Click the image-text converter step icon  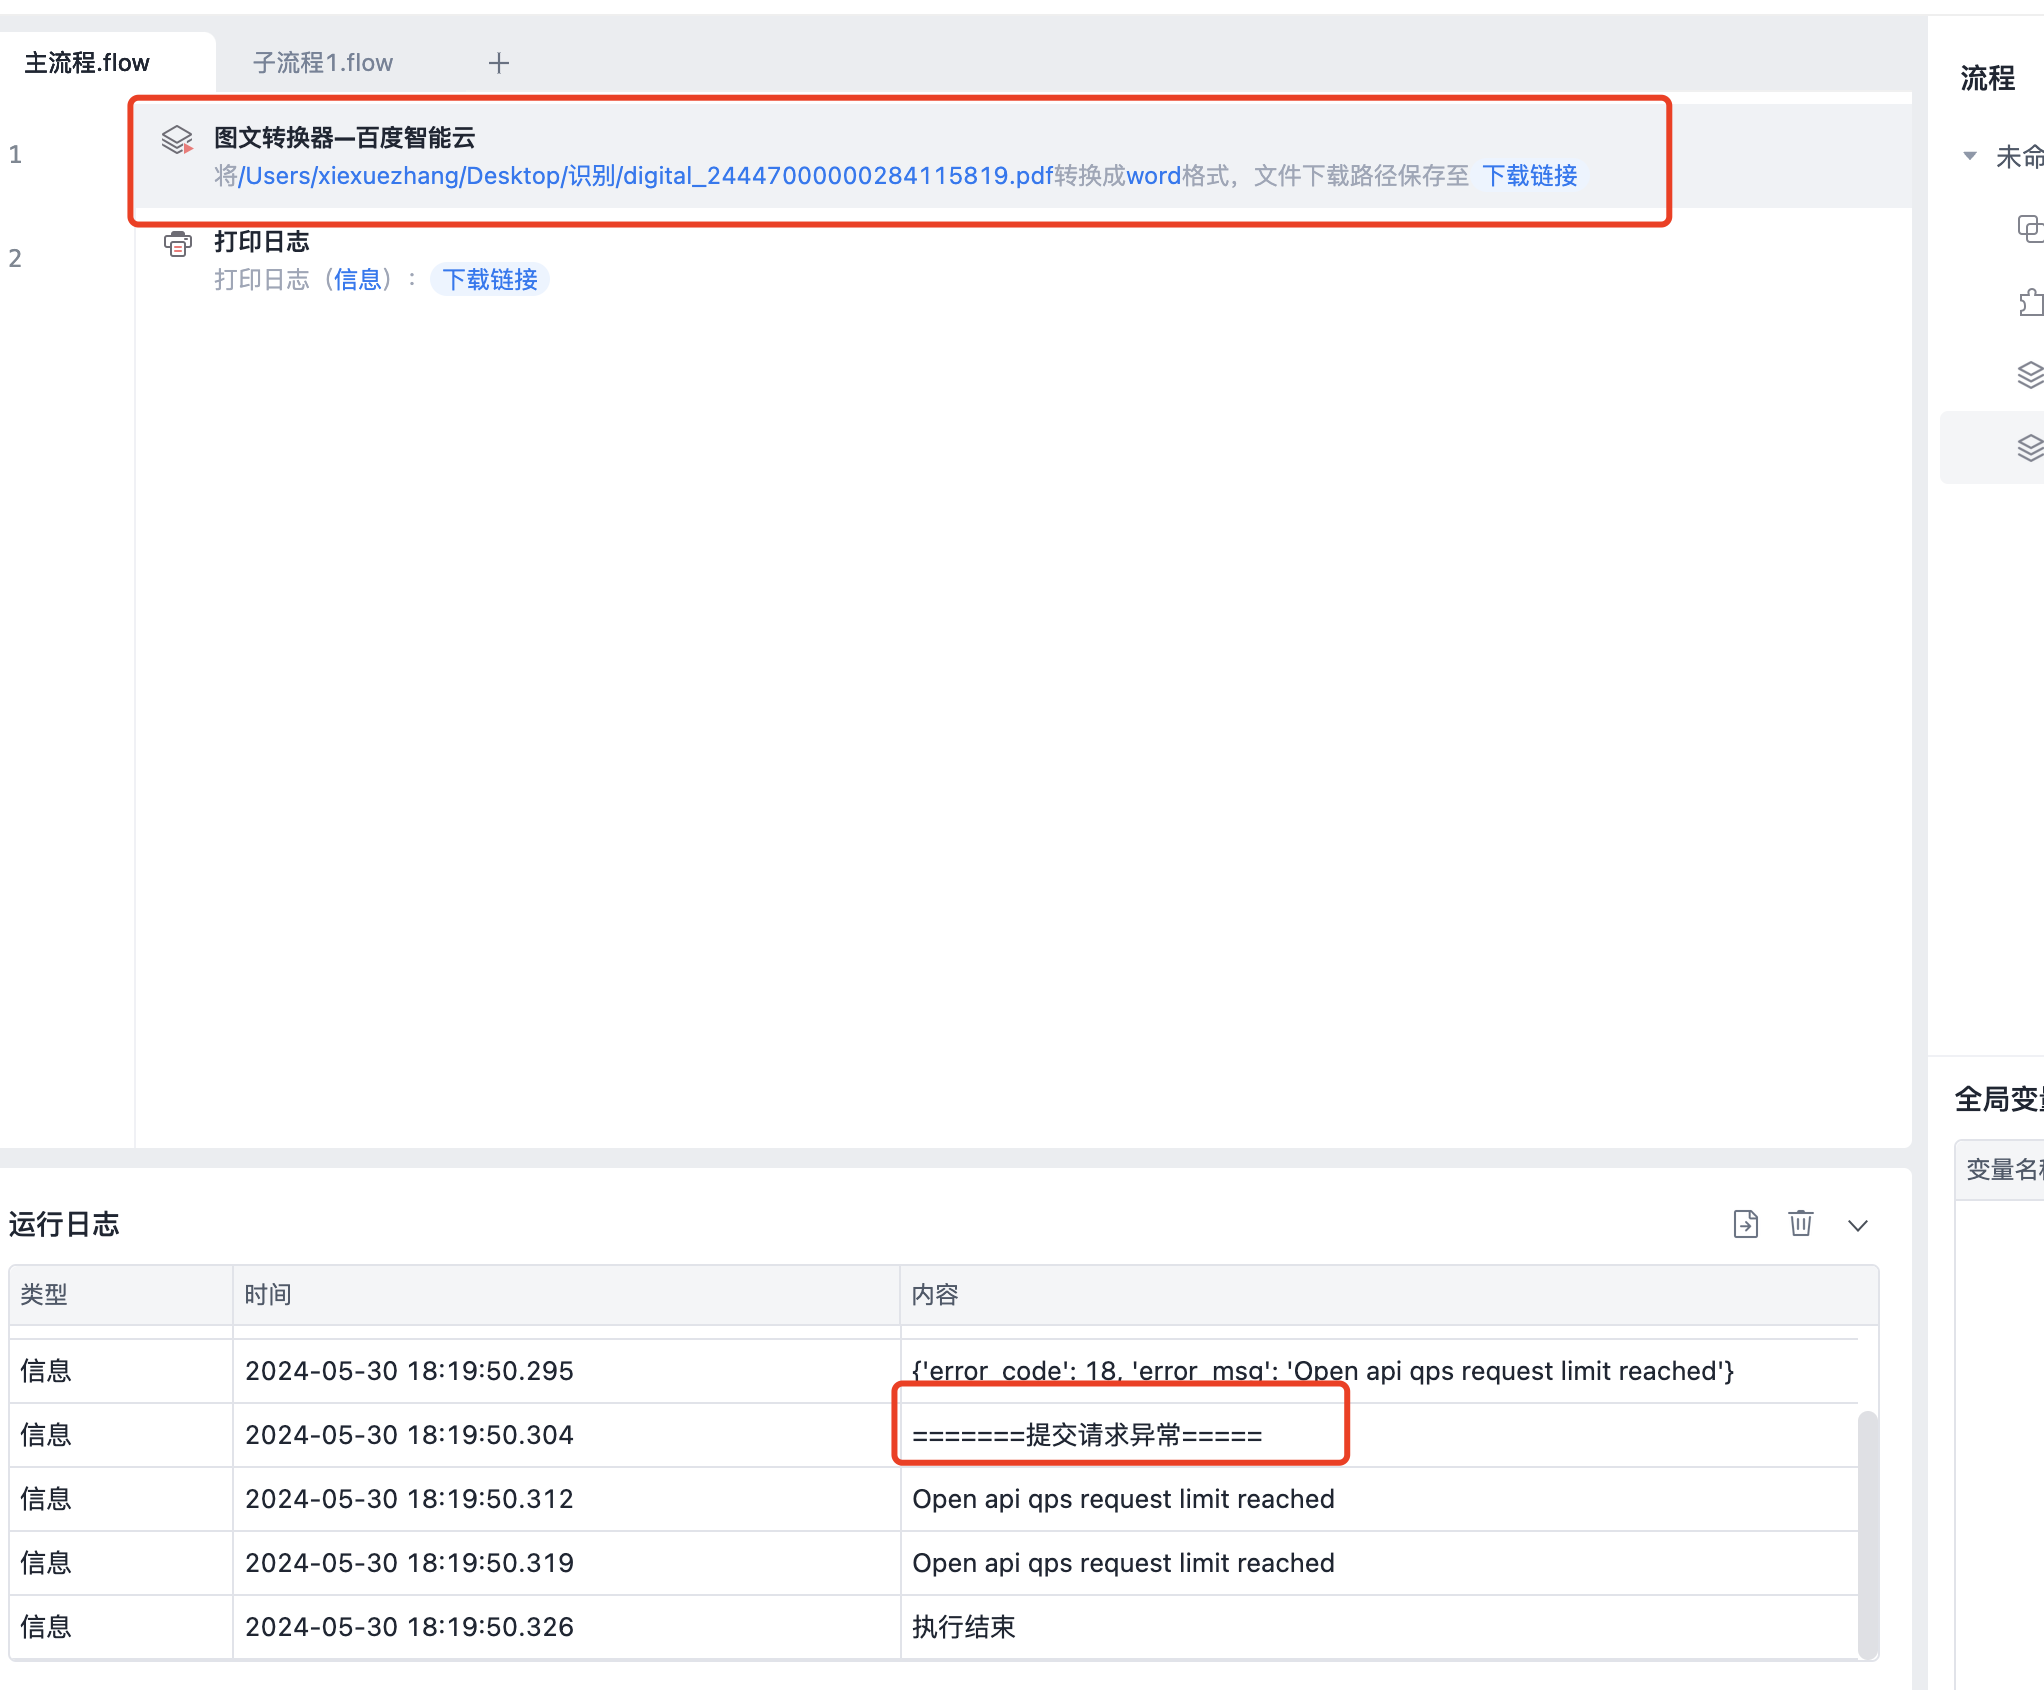click(177, 140)
